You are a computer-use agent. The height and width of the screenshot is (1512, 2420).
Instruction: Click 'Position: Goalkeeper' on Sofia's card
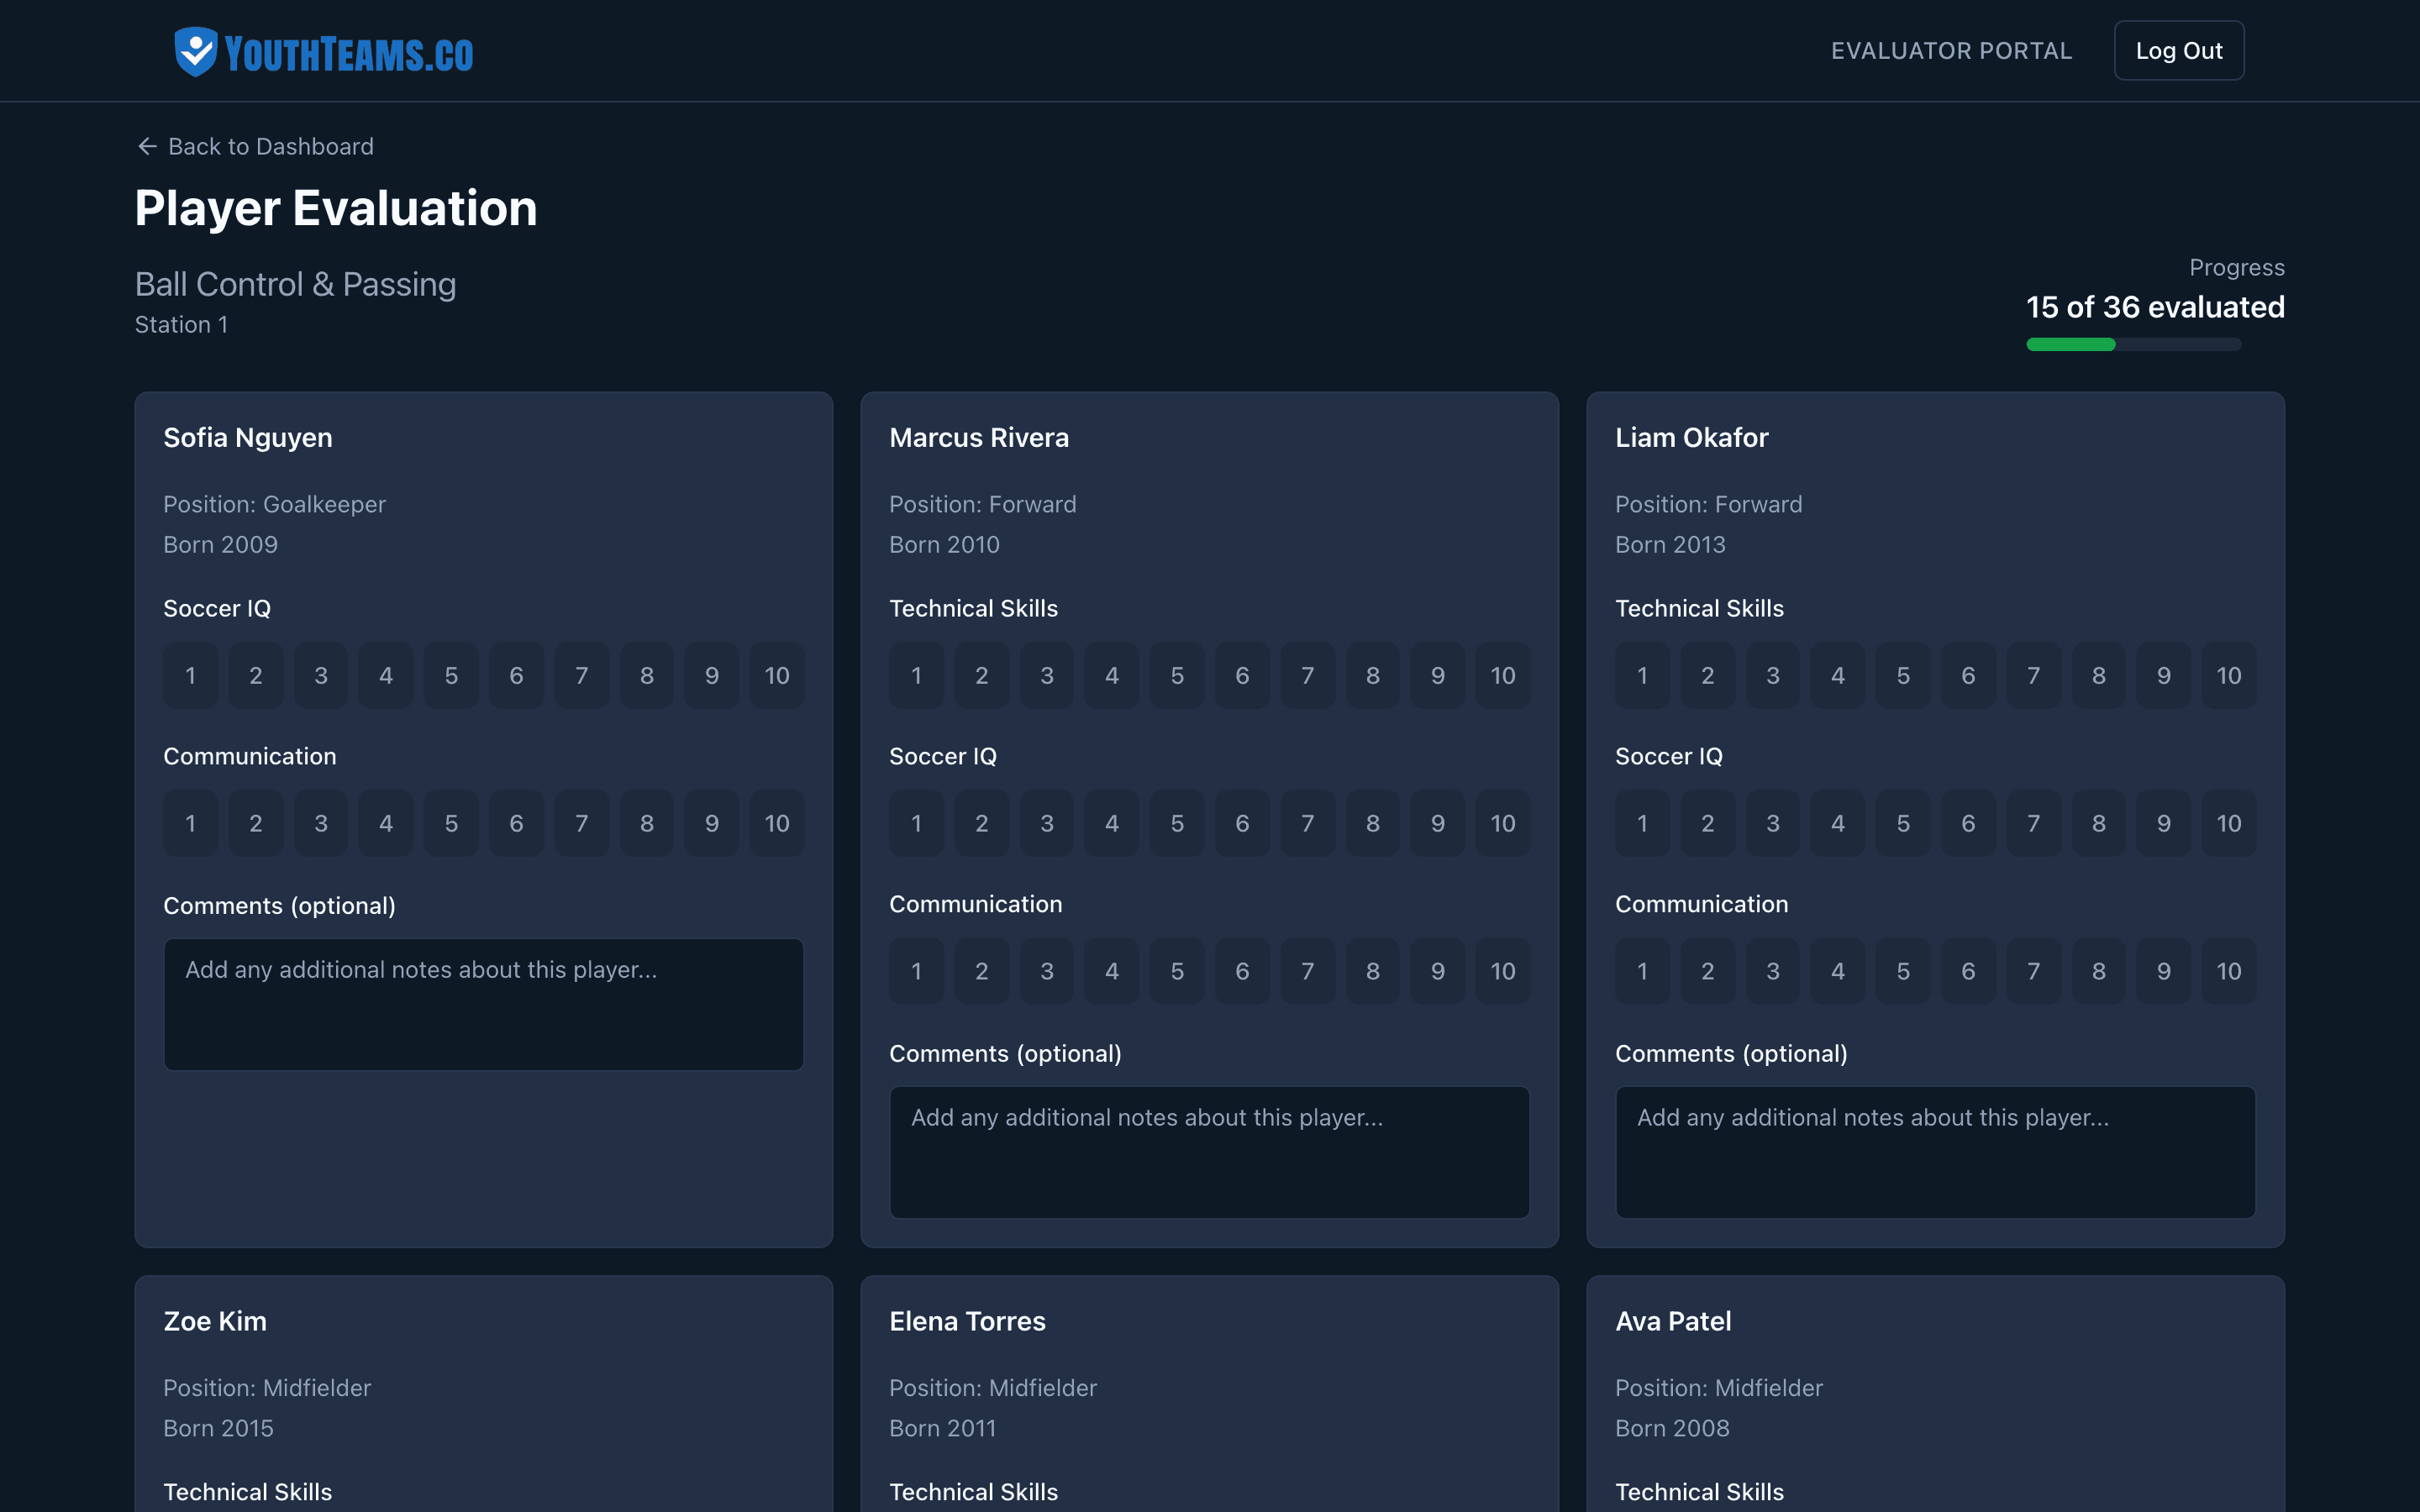(274, 505)
